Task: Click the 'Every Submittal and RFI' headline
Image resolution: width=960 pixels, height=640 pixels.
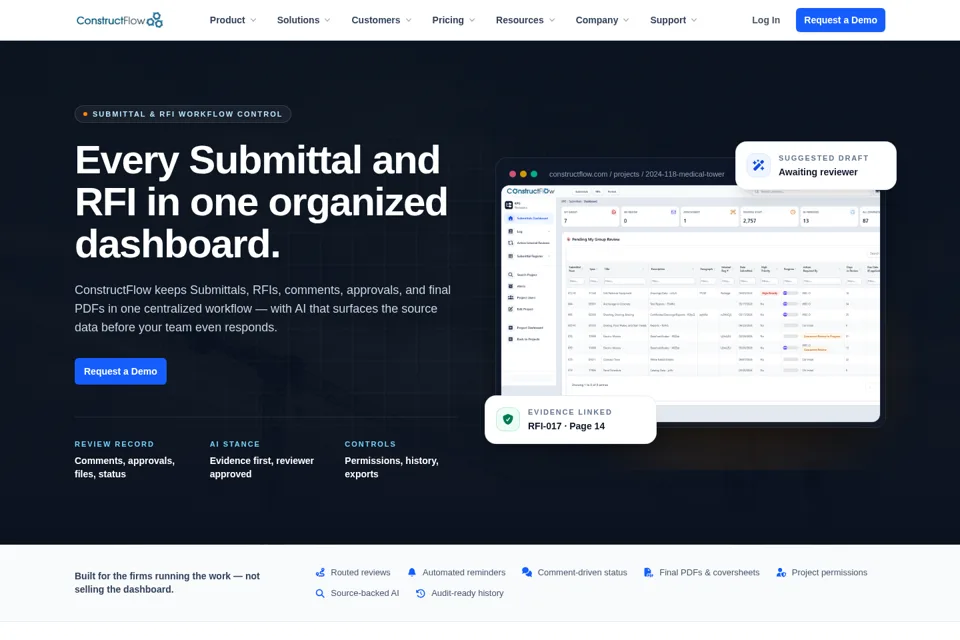Action: 261,202
